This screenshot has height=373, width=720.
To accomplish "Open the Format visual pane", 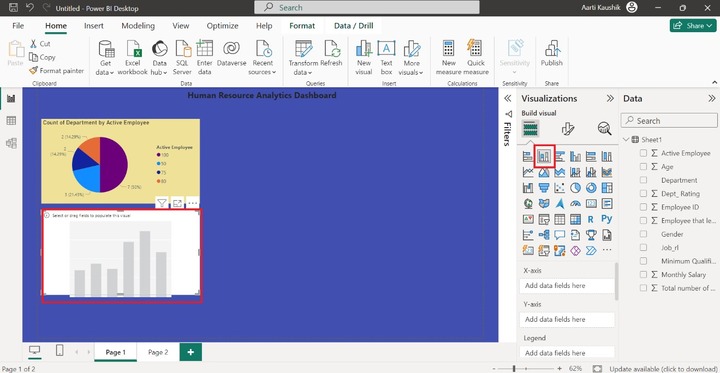I will click(x=568, y=129).
